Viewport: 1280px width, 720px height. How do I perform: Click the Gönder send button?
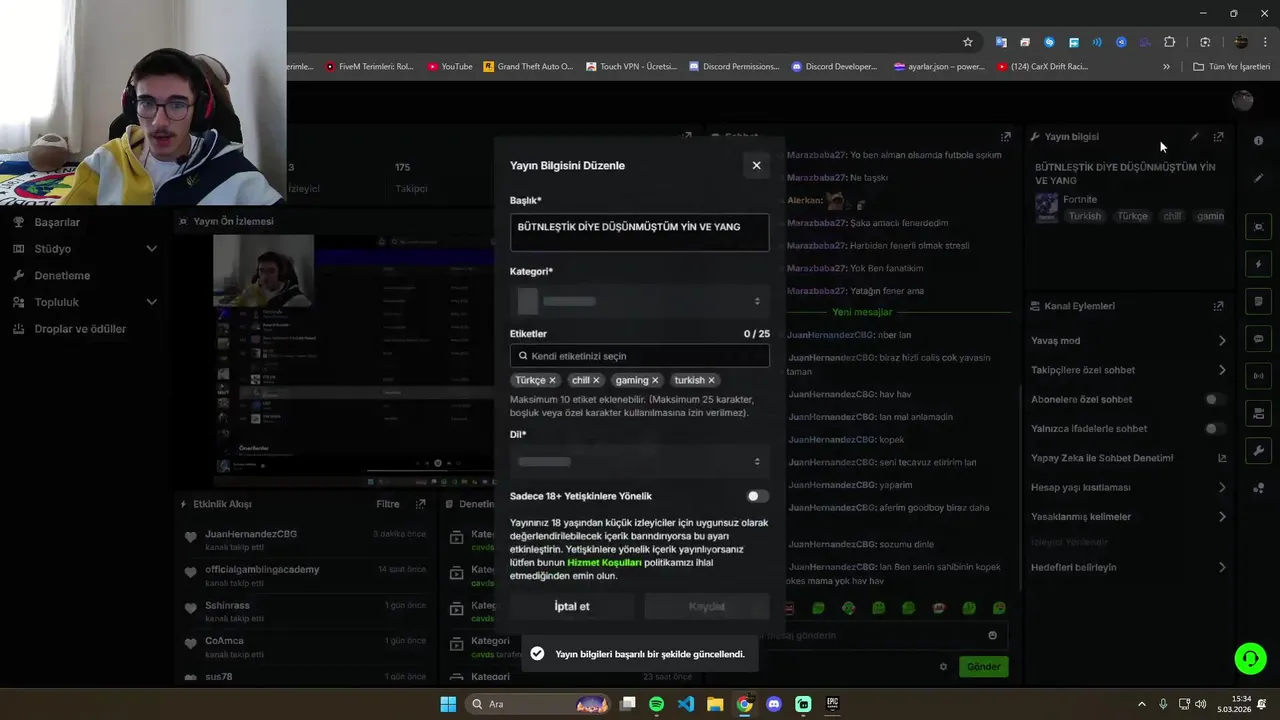pyautogui.click(x=983, y=666)
